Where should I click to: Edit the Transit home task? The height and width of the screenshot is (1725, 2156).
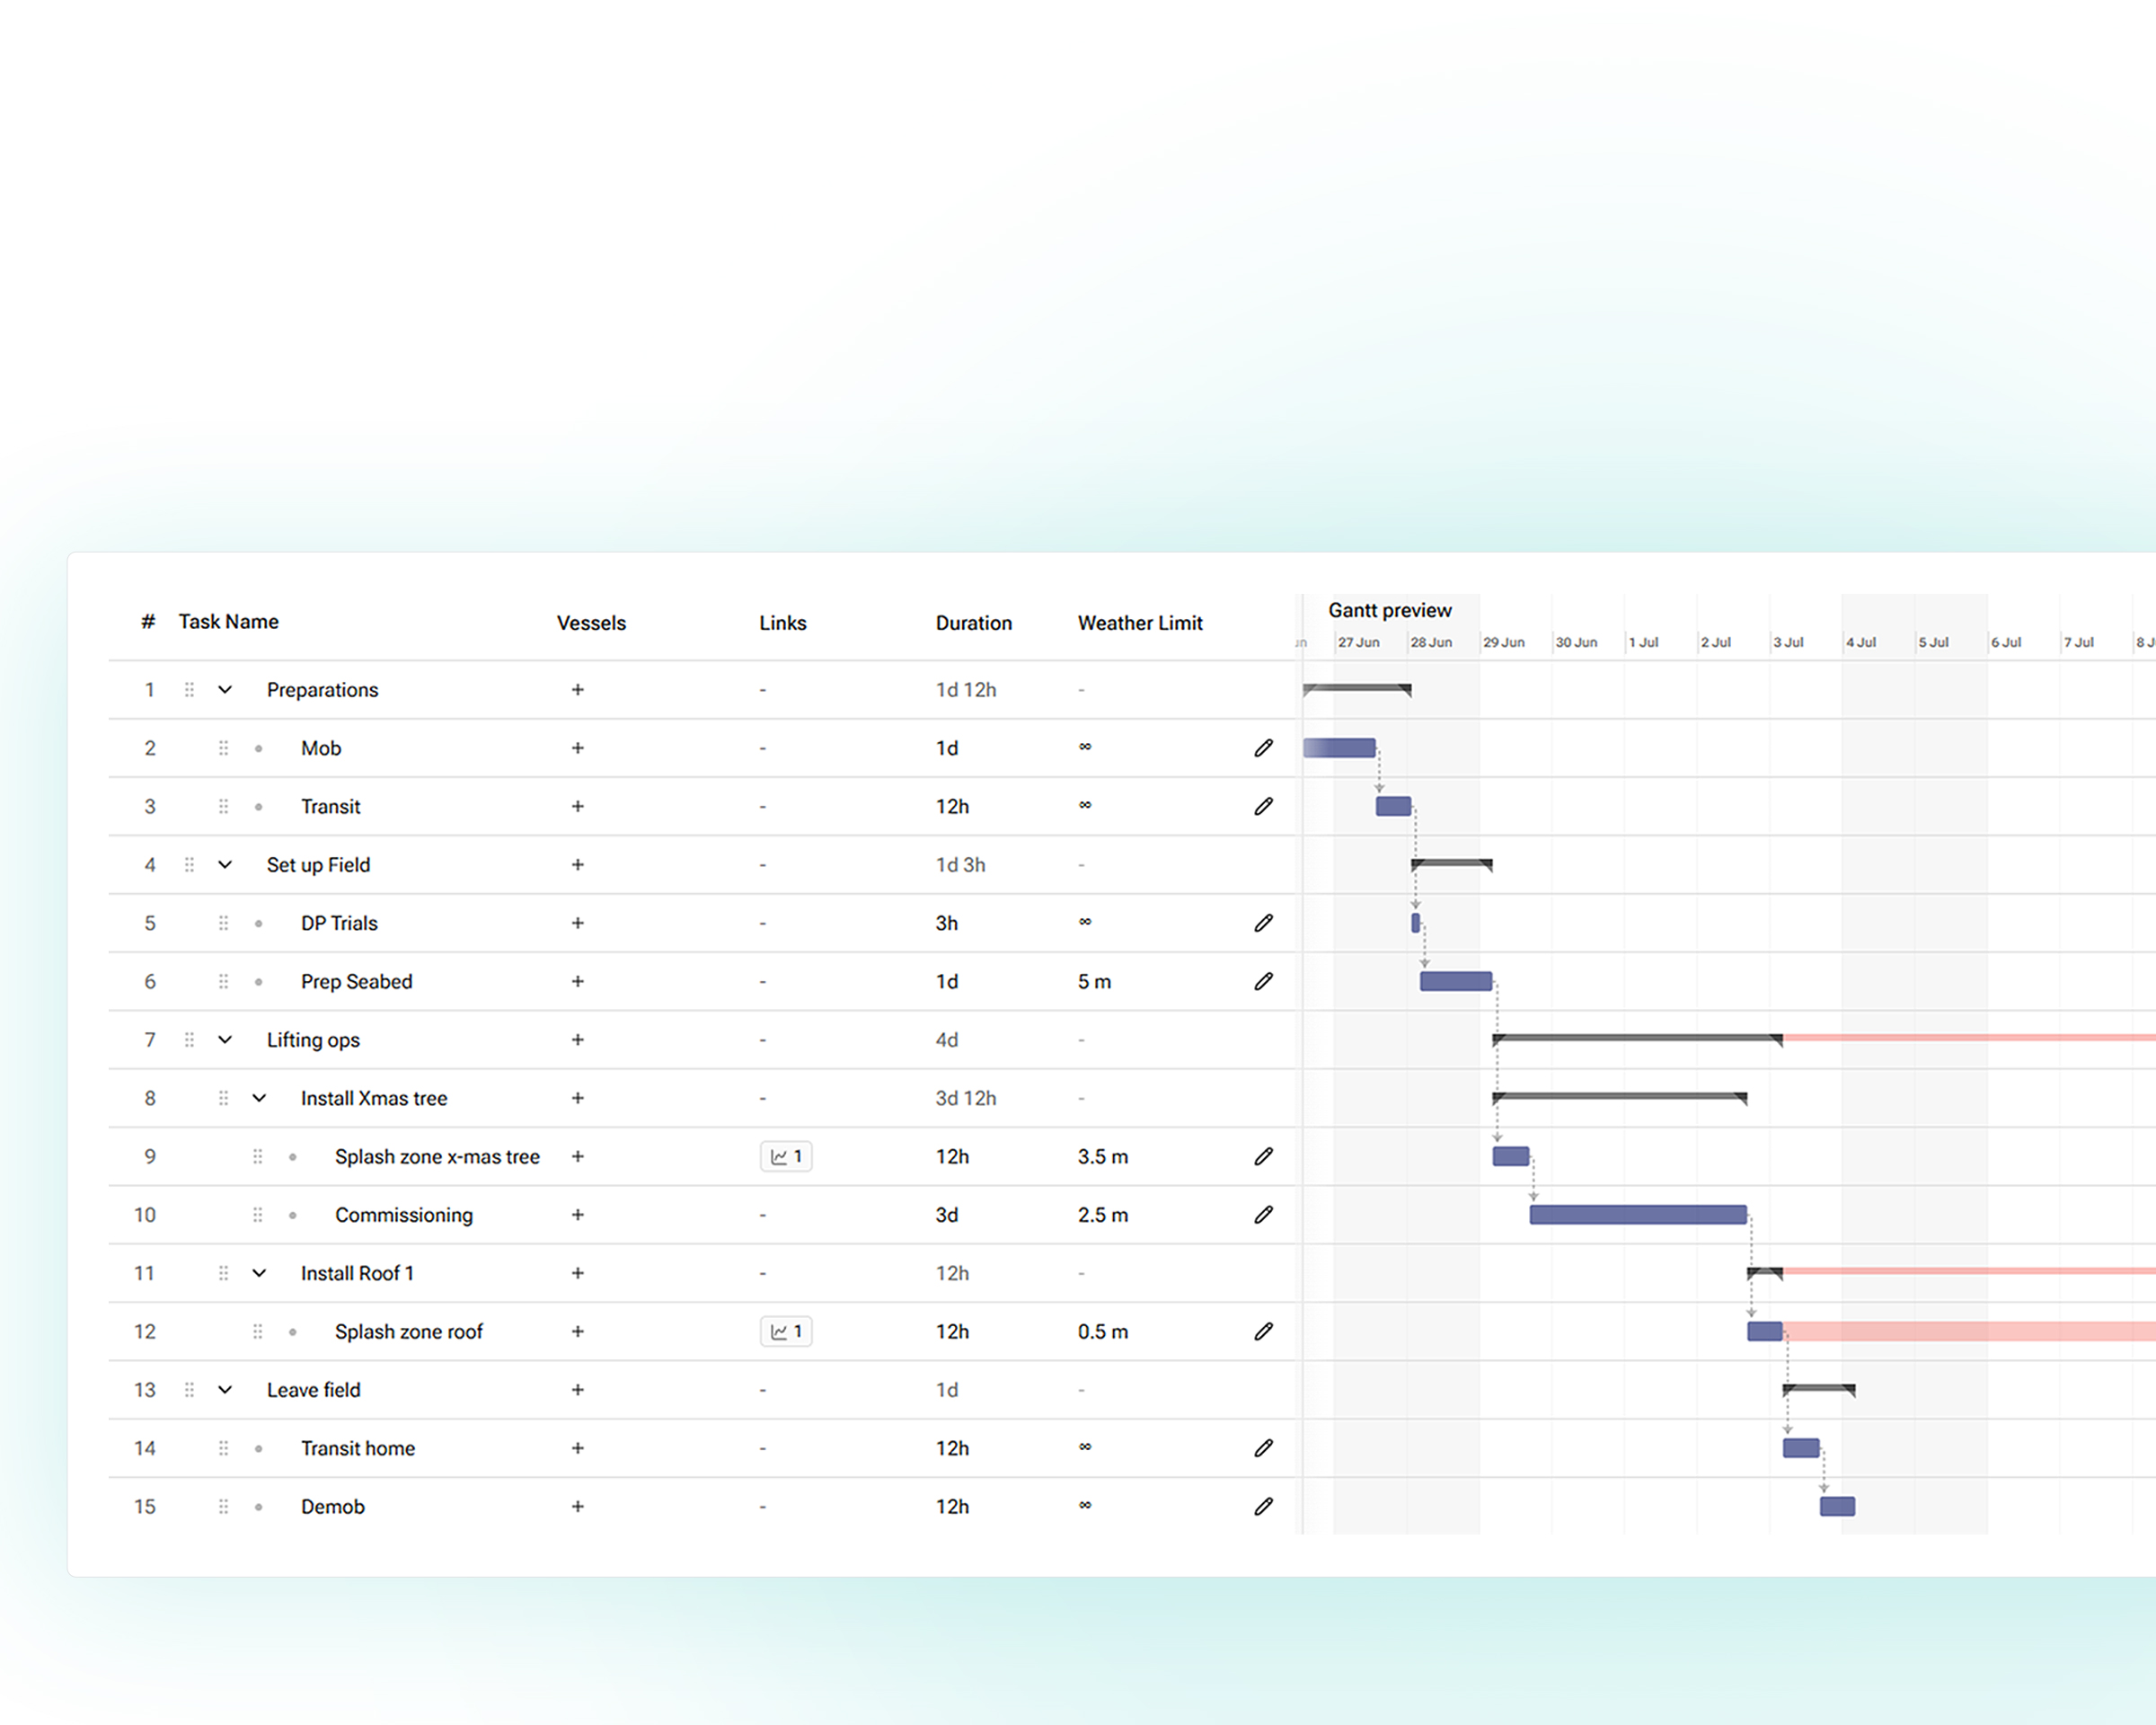coord(1263,1448)
